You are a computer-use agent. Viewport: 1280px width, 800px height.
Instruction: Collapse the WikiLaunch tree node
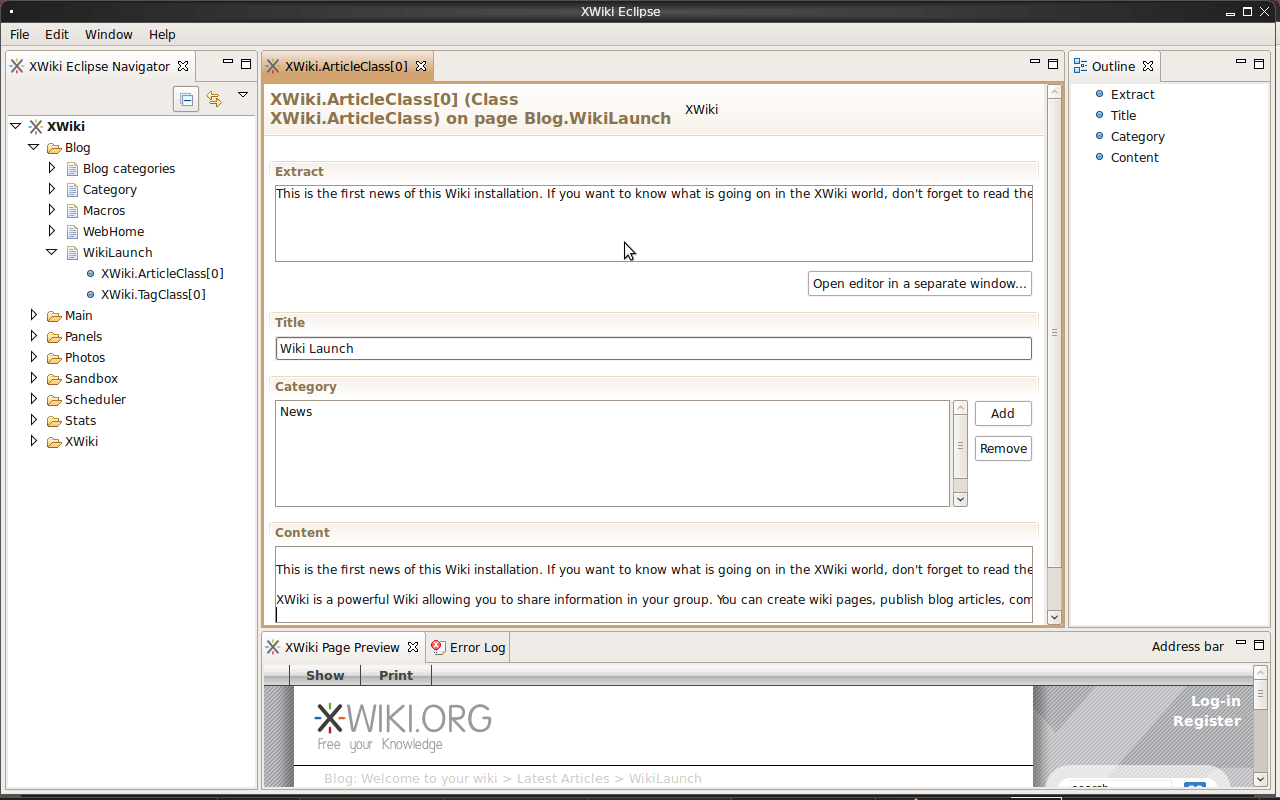click(x=52, y=253)
